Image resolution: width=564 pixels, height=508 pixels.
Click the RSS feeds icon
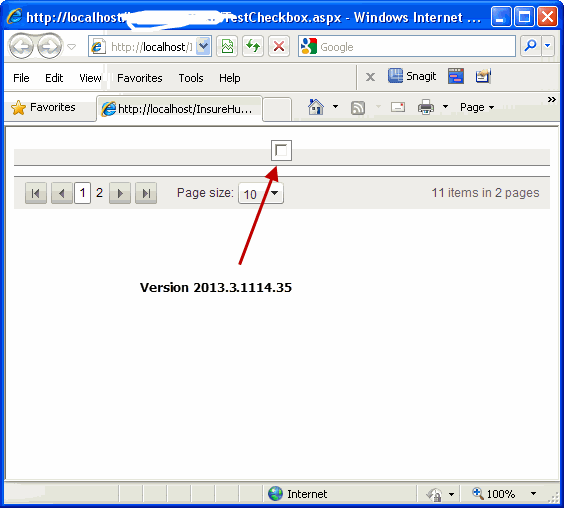[358, 108]
